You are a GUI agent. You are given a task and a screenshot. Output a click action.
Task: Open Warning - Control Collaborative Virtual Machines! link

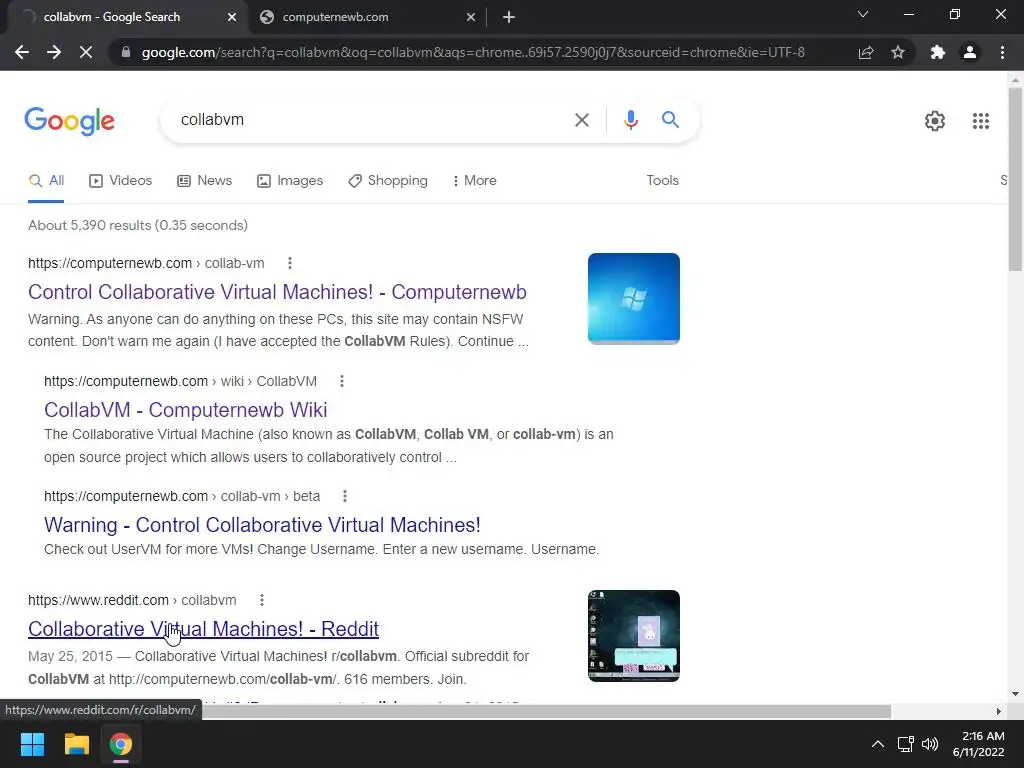262,525
